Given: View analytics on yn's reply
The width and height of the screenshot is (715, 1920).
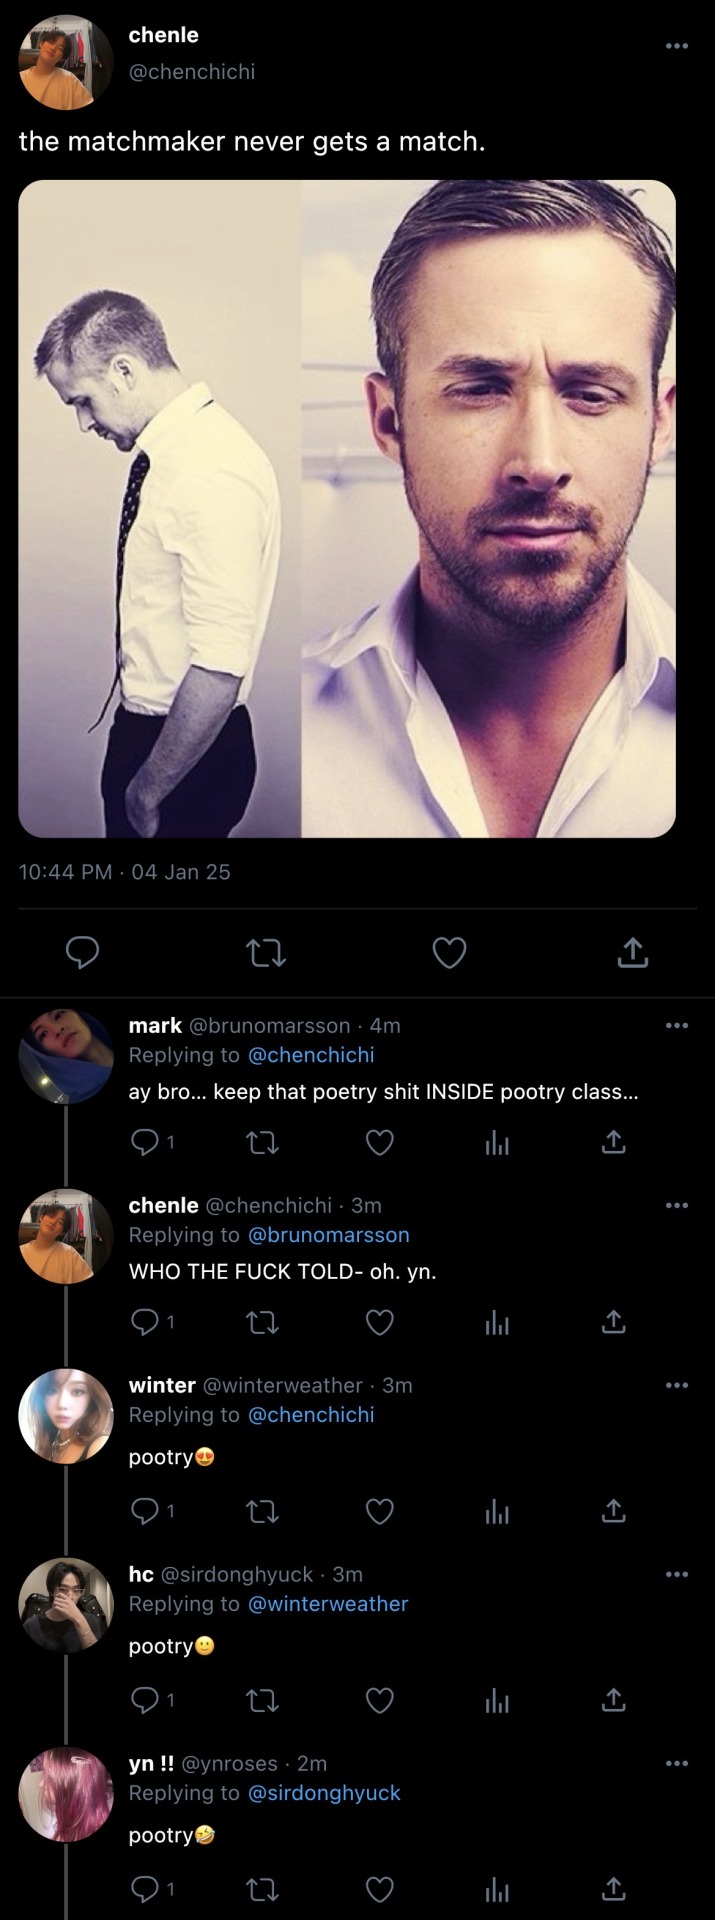Looking at the screenshot, I should point(496,1889).
